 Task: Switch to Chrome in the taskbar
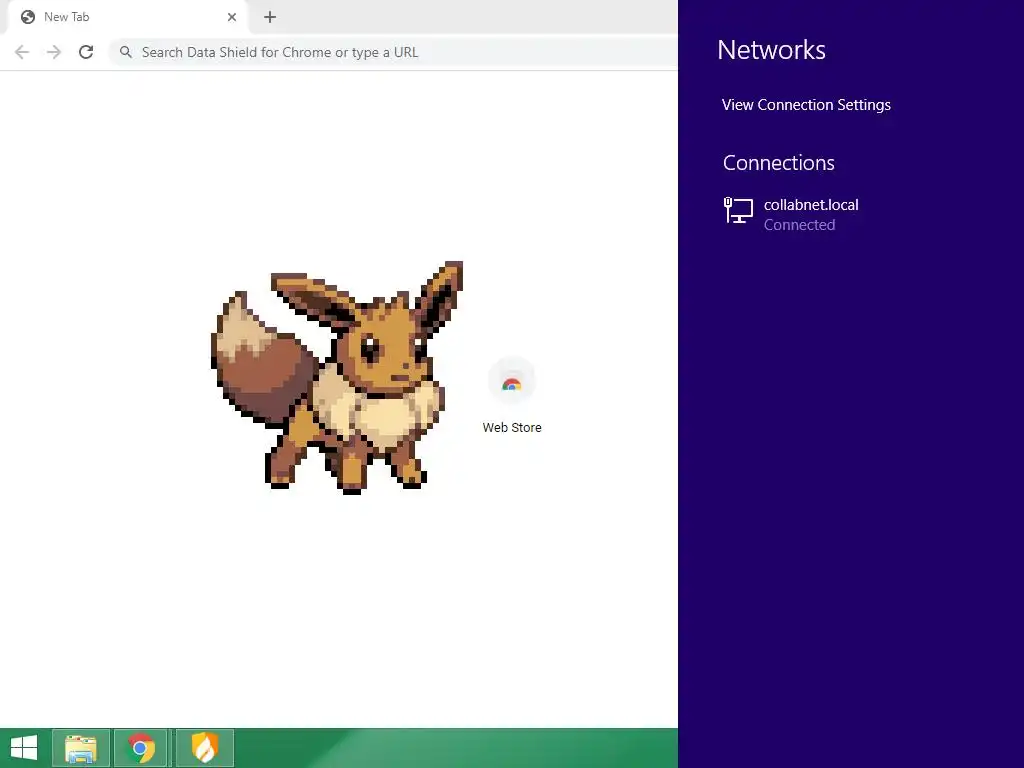(141, 748)
